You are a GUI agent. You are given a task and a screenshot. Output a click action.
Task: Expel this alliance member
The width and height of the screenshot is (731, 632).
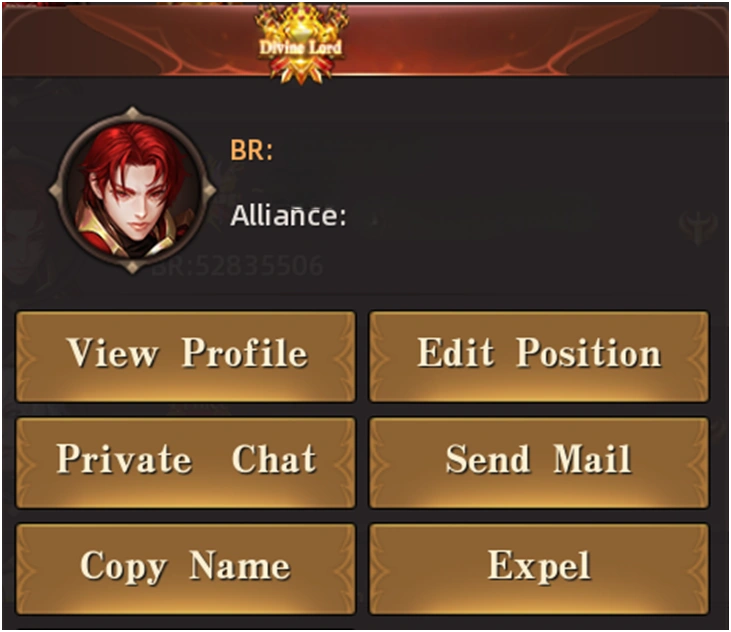point(539,569)
